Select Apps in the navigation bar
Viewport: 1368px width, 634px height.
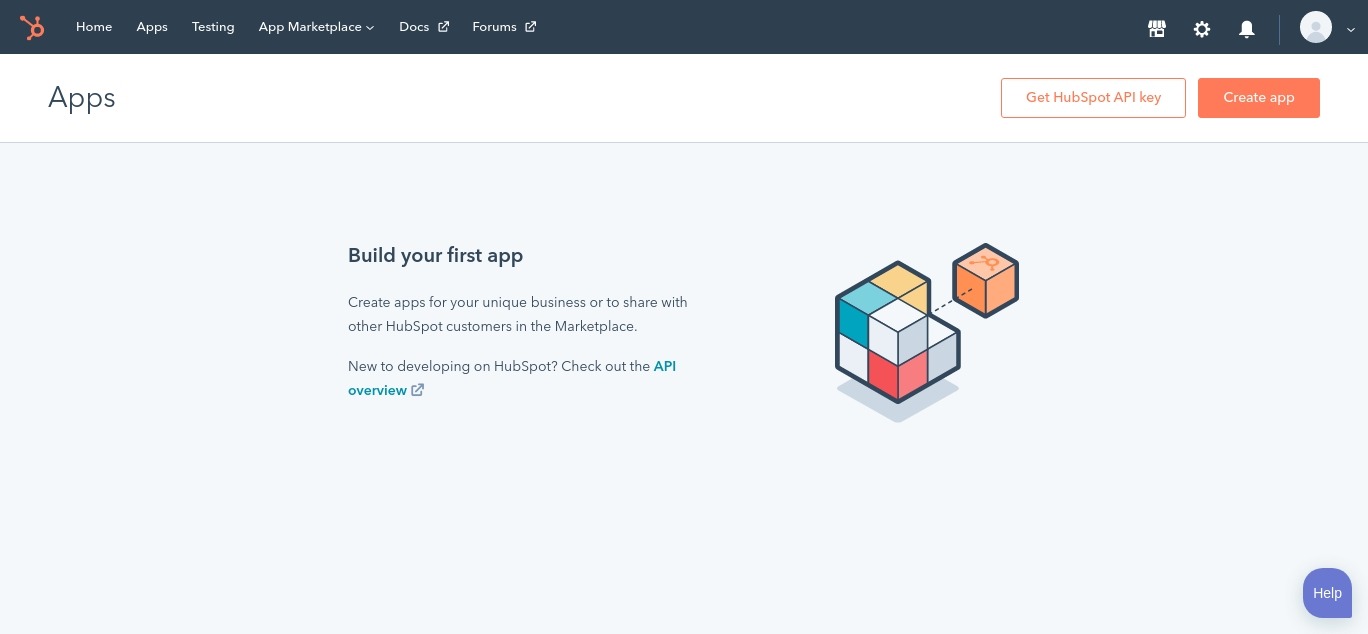(152, 27)
